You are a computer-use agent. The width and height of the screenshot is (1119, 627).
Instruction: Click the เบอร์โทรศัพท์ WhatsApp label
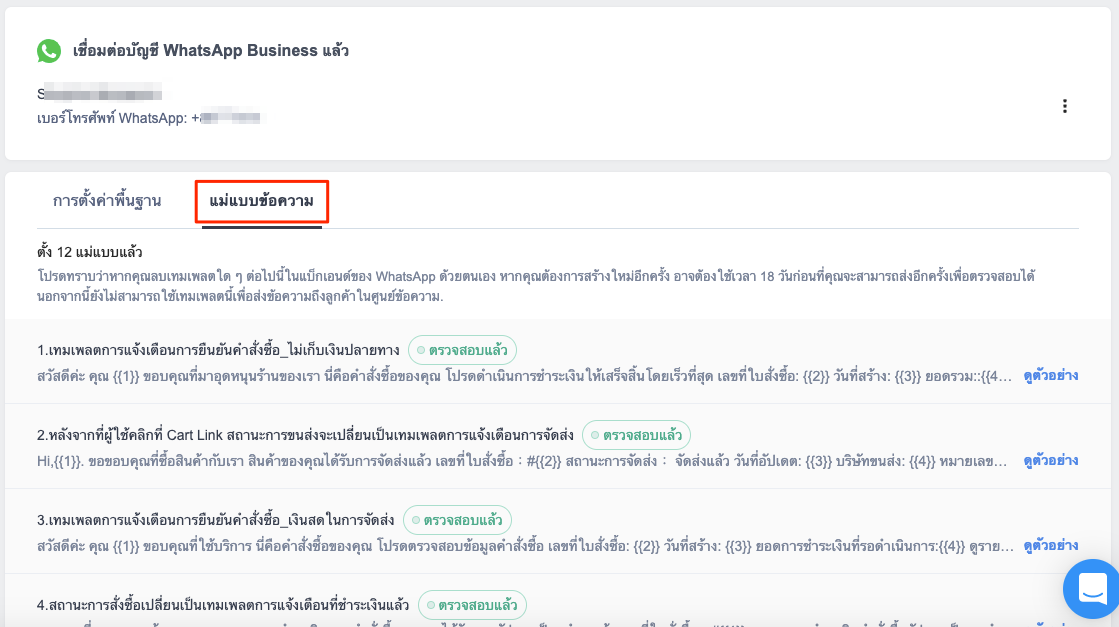click(112, 118)
